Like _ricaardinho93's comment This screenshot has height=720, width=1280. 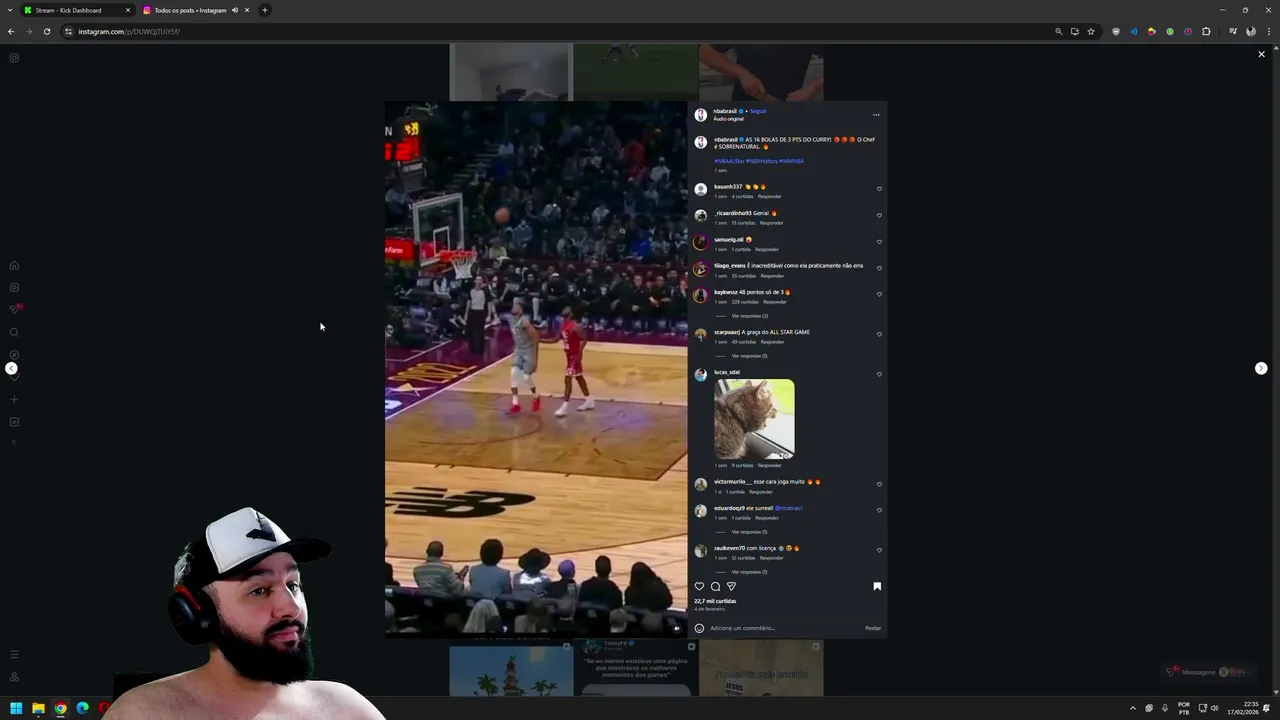tap(879, 215)
